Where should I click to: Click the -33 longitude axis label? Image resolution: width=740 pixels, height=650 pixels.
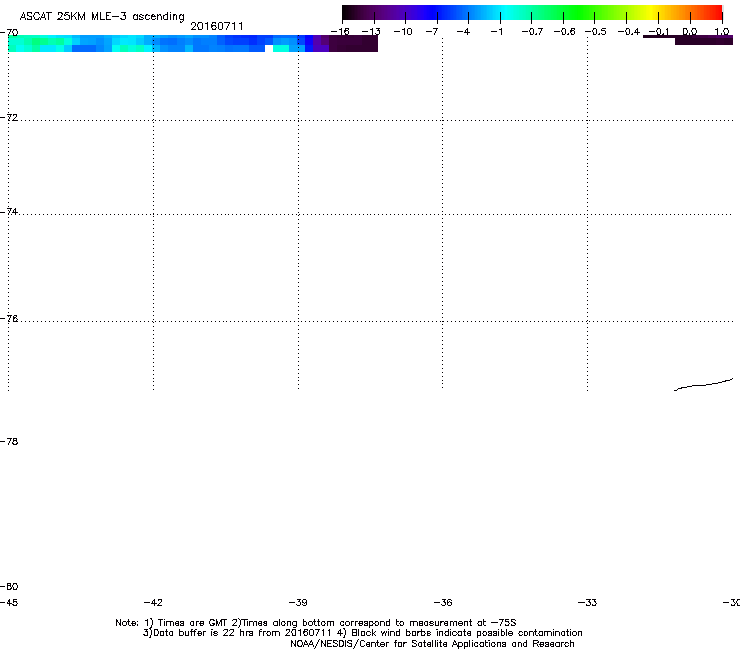point(587,602)
